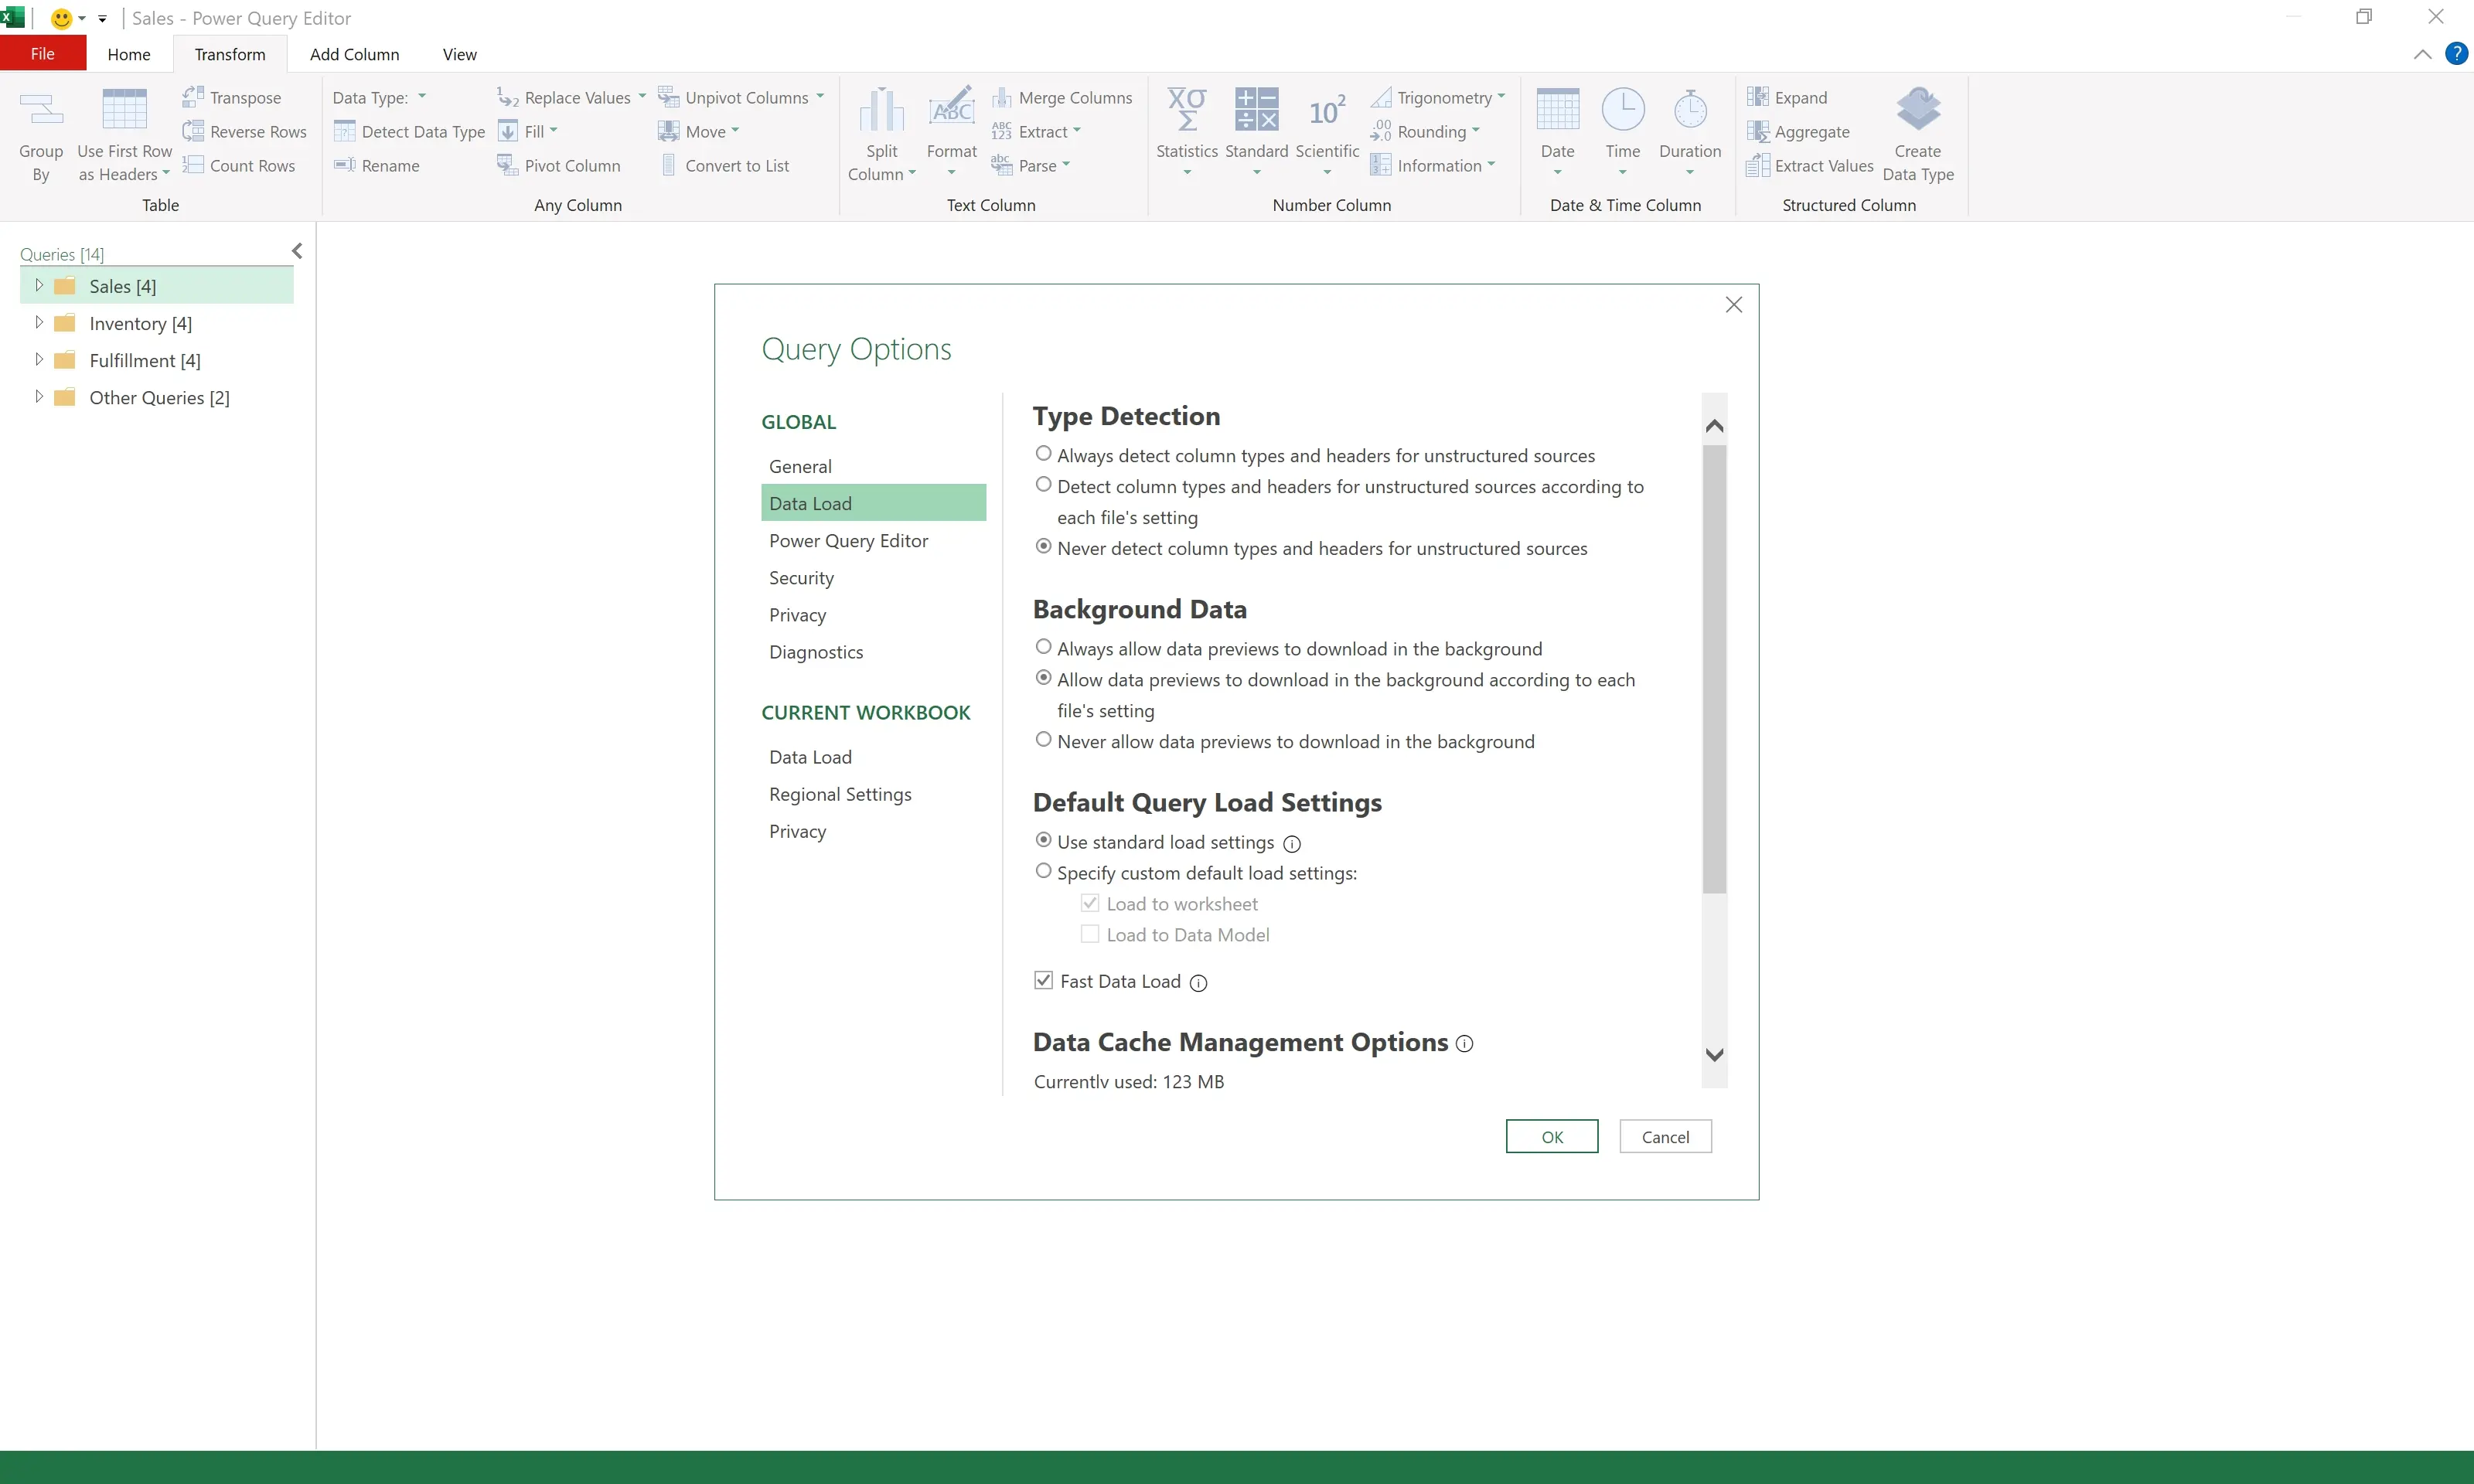Switch to the Add Column ribbon tab

tap(354, 54)
